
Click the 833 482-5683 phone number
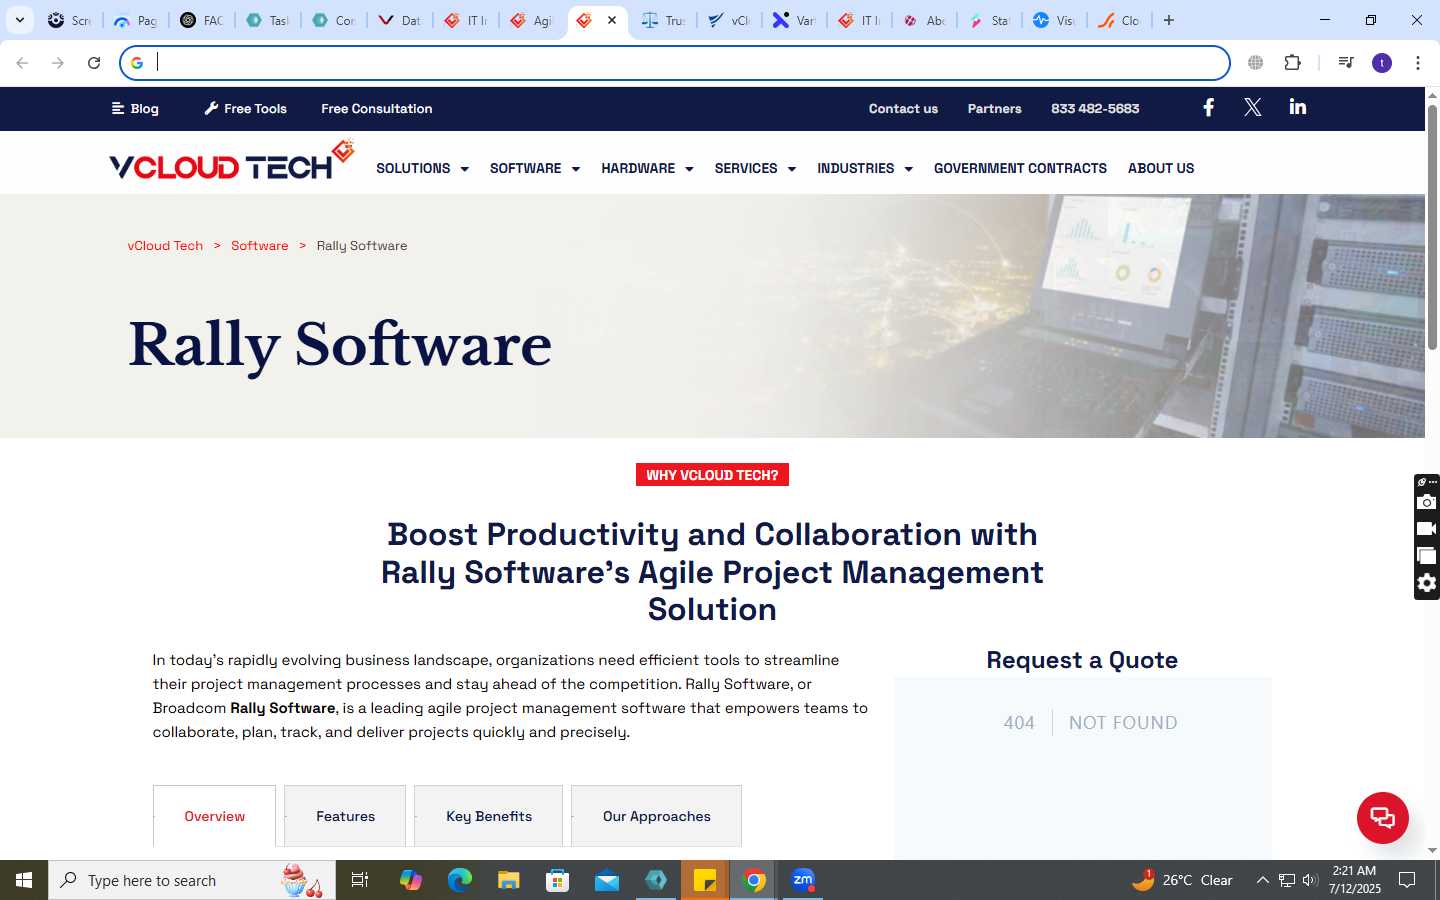click(x=1095, y=108)
